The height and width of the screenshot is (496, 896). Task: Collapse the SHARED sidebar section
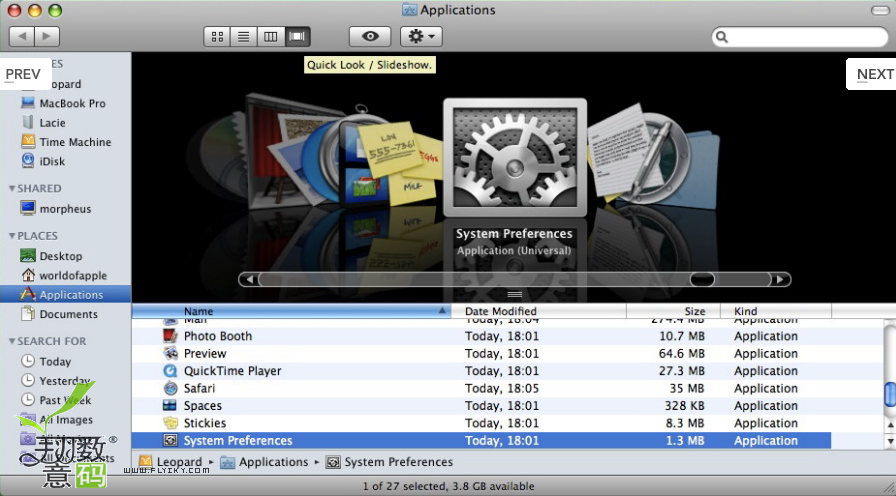[x=11, y=189]
